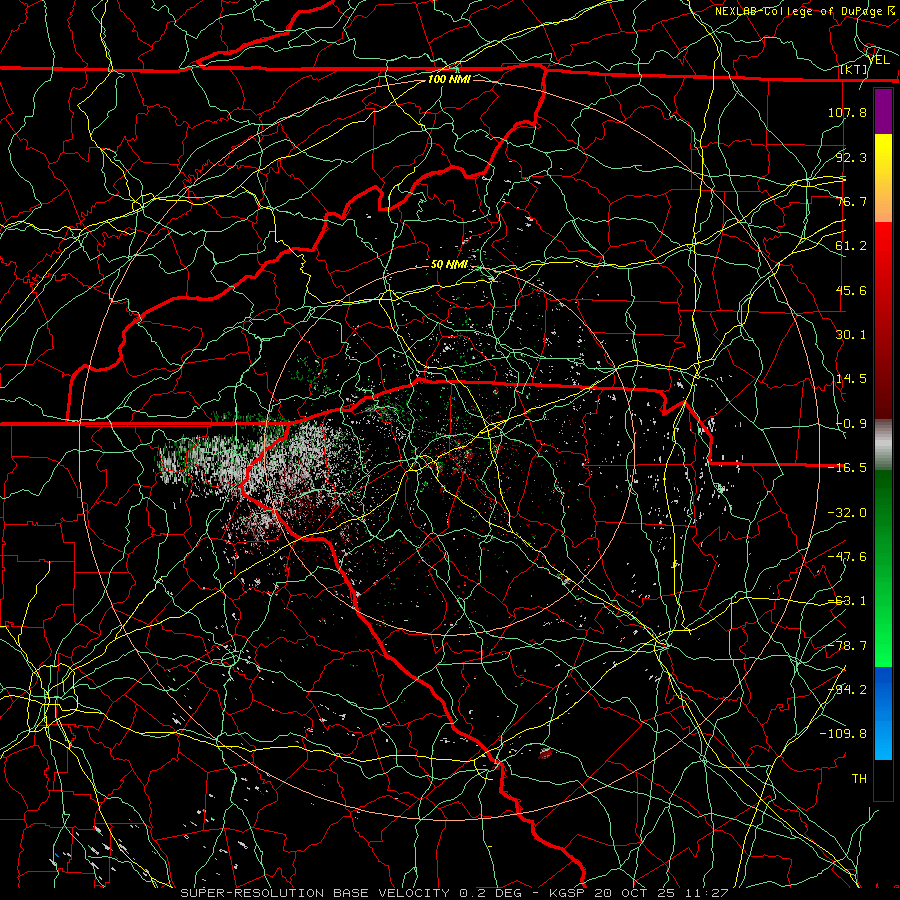Select the 107.8 legend value
The width and height of the screenshot is (900, 900).
(x=847, y=112)
